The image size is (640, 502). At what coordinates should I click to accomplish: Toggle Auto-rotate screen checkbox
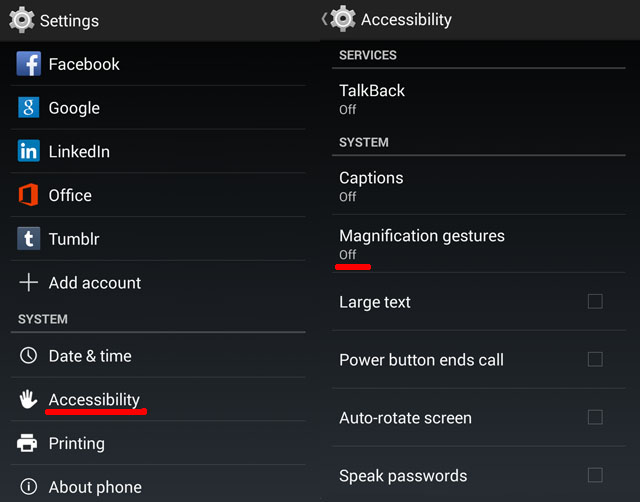[x=595, y=418]
